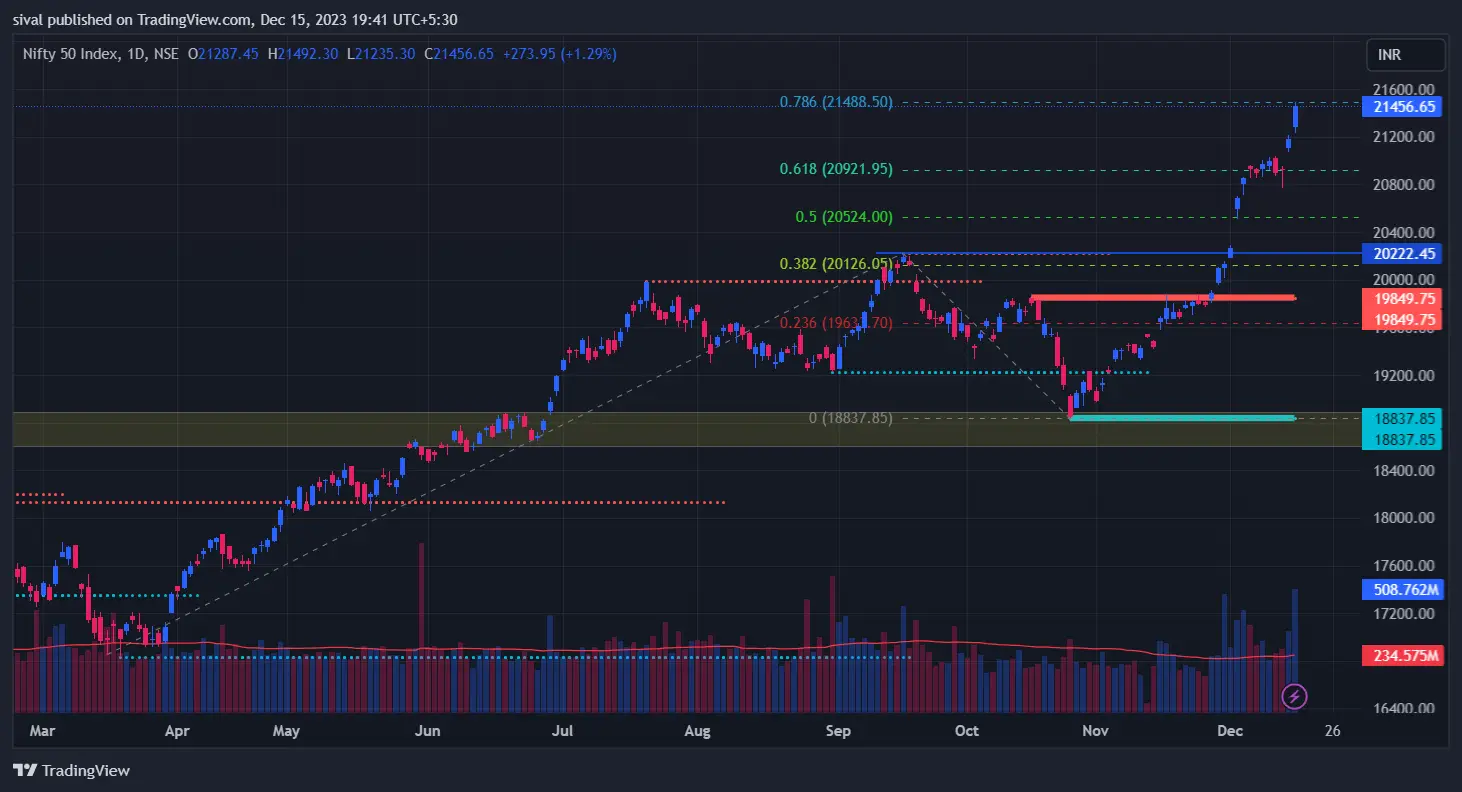The image size is (1462, 792).
Task: Click the Sep label on time axis
Action: click(x=838, y=731)
